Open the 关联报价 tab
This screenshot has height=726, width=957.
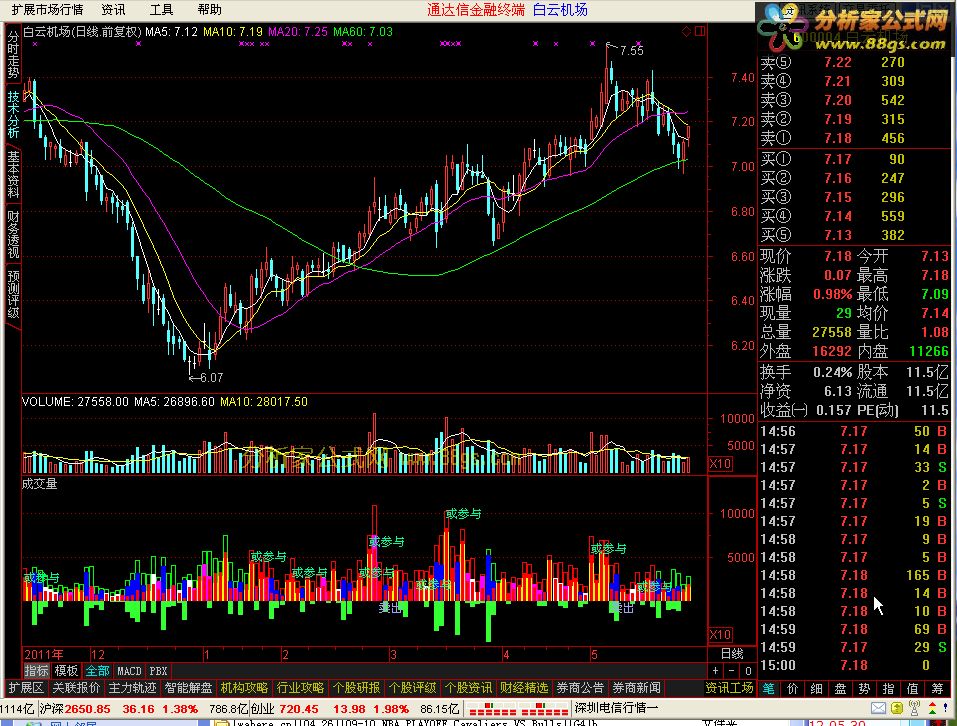[76, 688]
